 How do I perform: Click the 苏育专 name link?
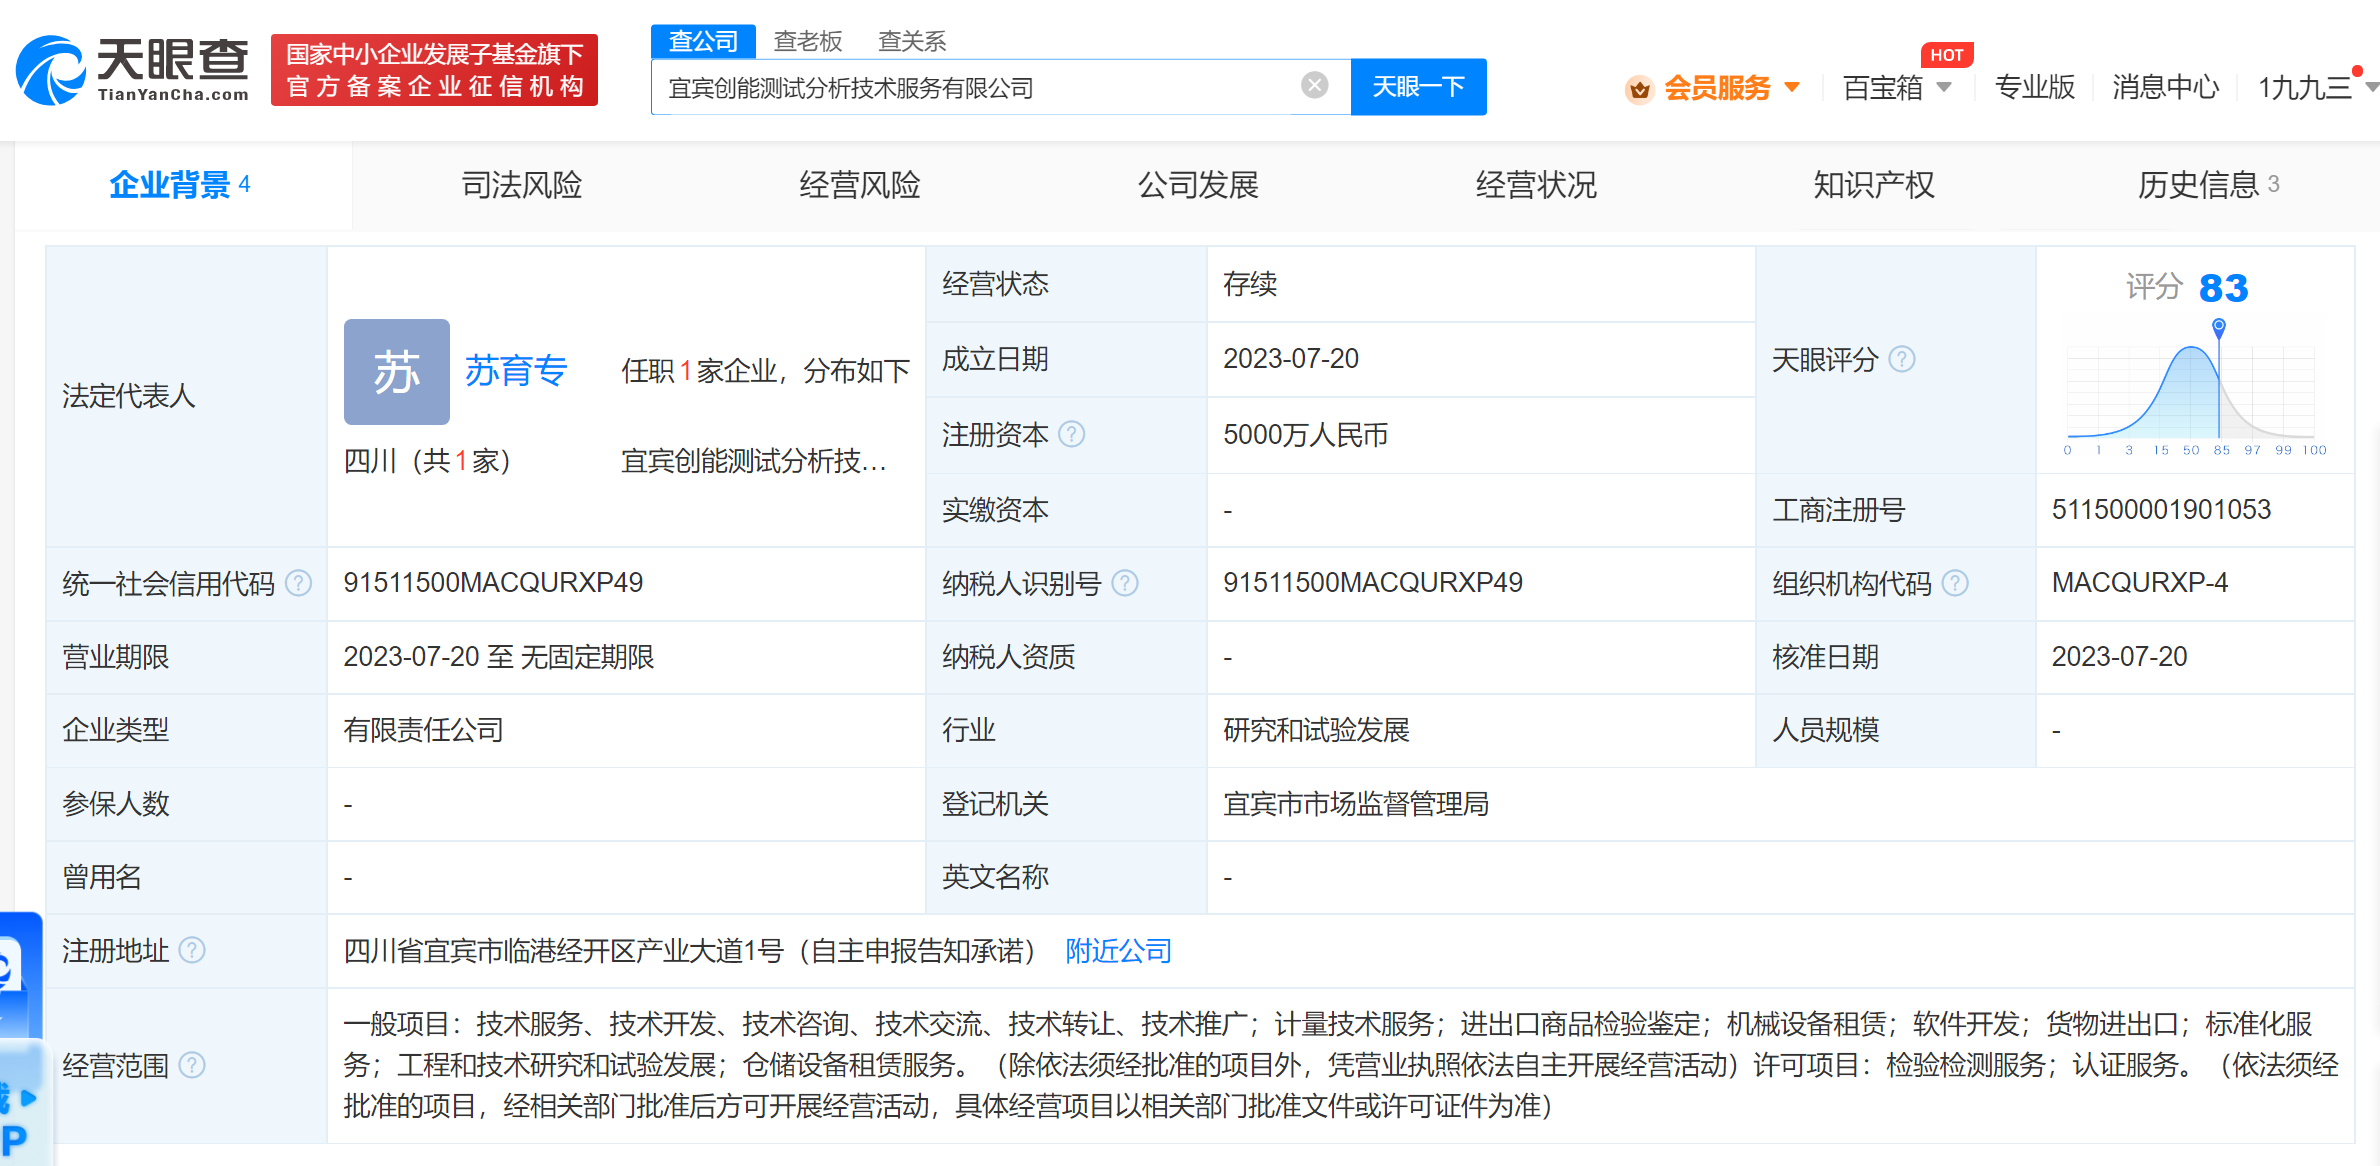tap(516, 370)
